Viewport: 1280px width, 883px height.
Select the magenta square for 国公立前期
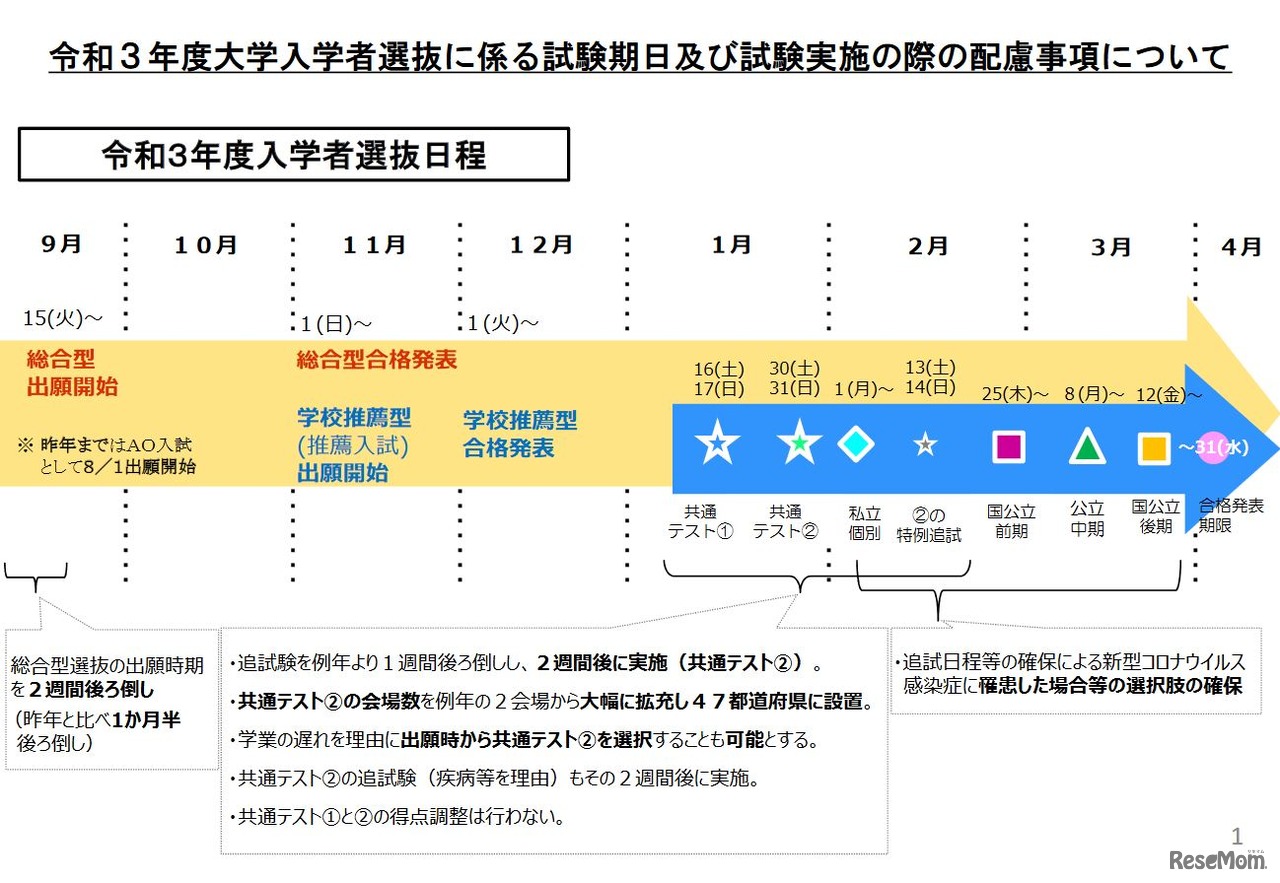coord(1009,447)
